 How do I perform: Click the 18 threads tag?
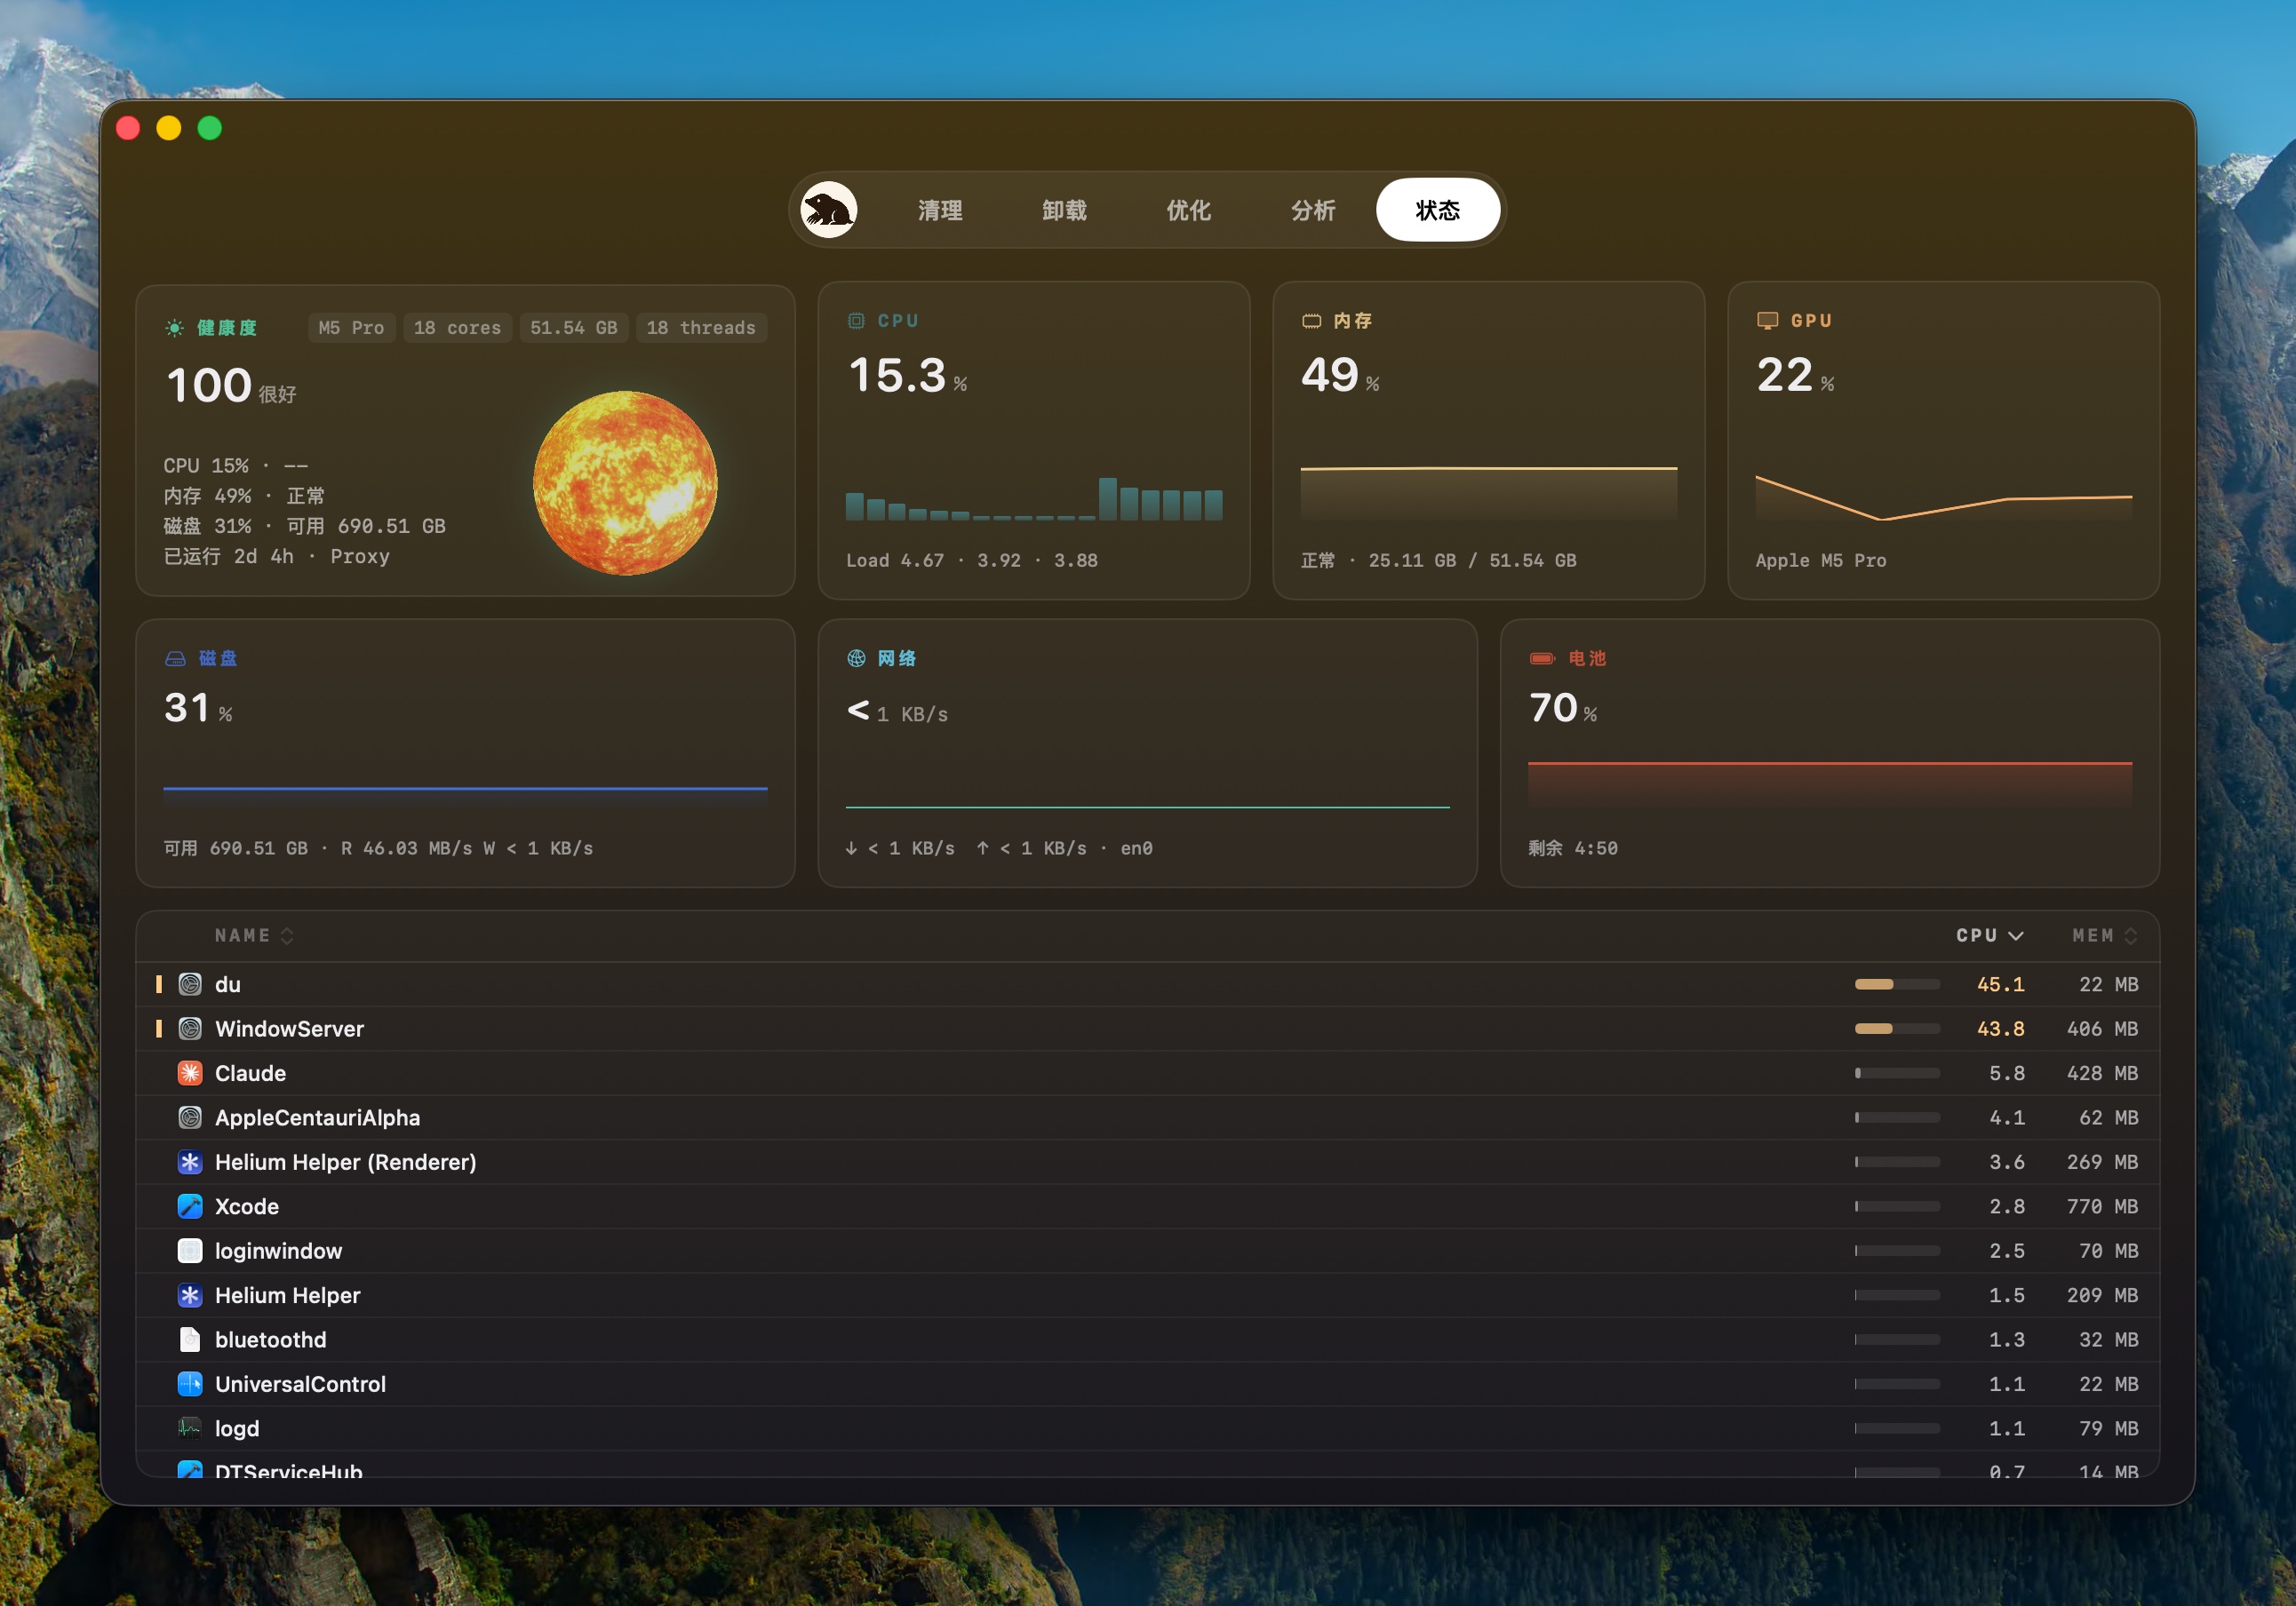click(701, 328)
